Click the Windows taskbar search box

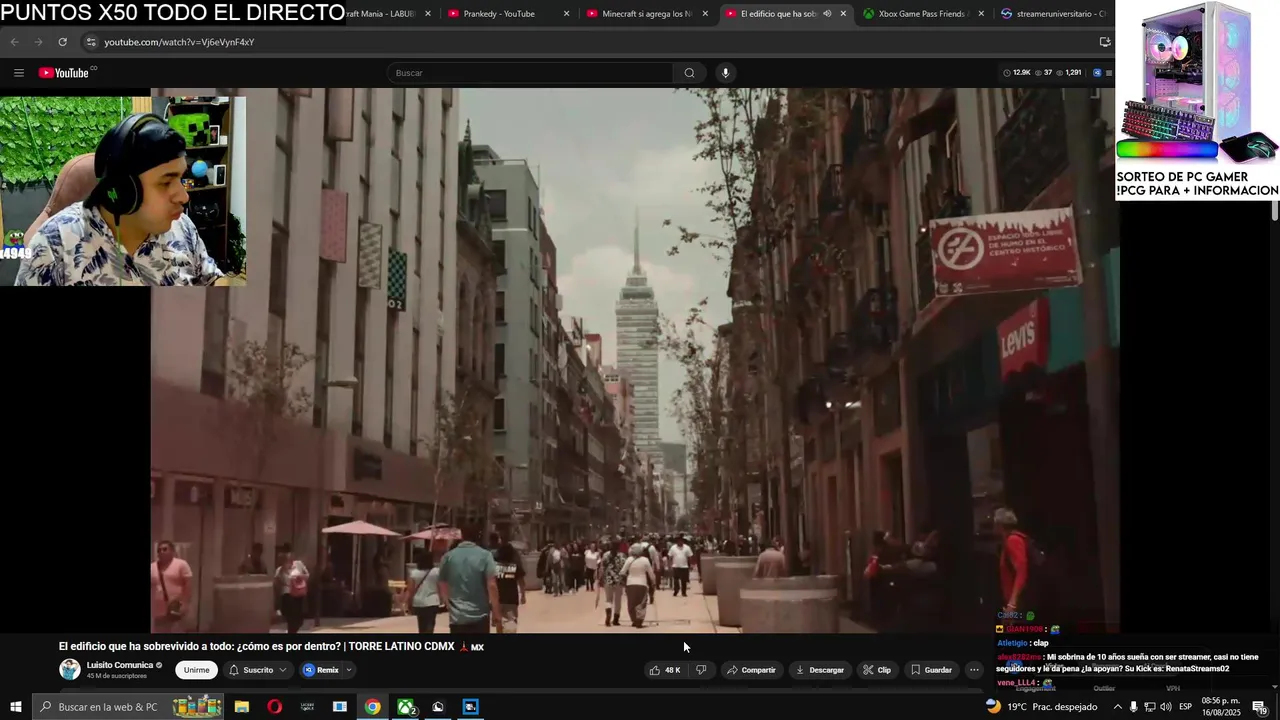(130, 707)
